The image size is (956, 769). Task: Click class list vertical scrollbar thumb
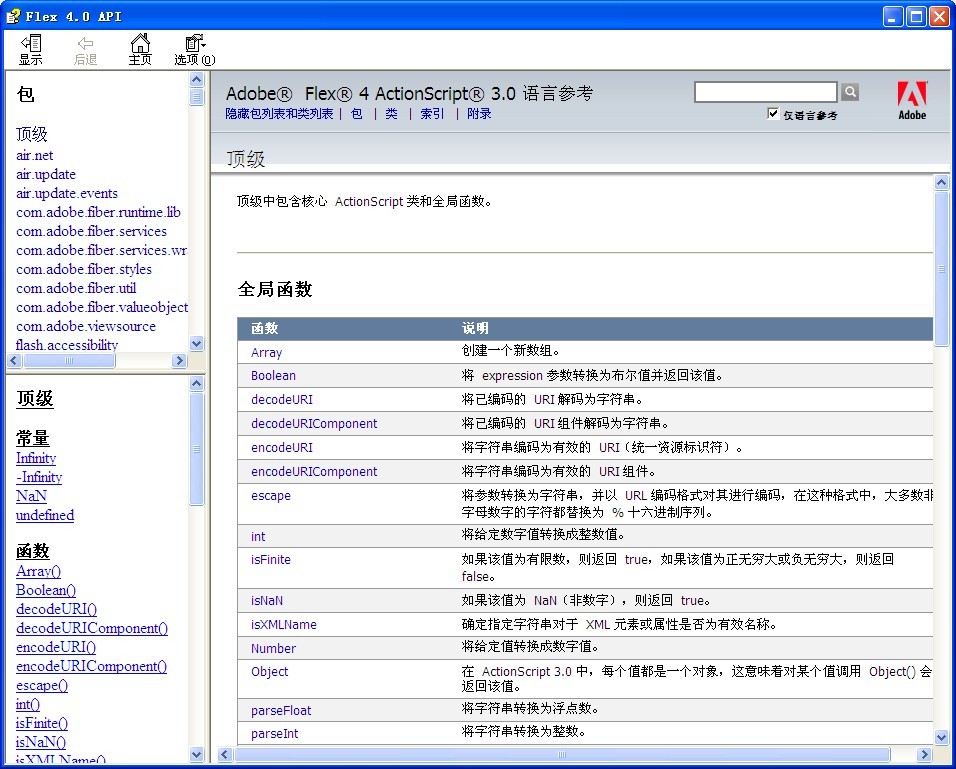[196, 449]
